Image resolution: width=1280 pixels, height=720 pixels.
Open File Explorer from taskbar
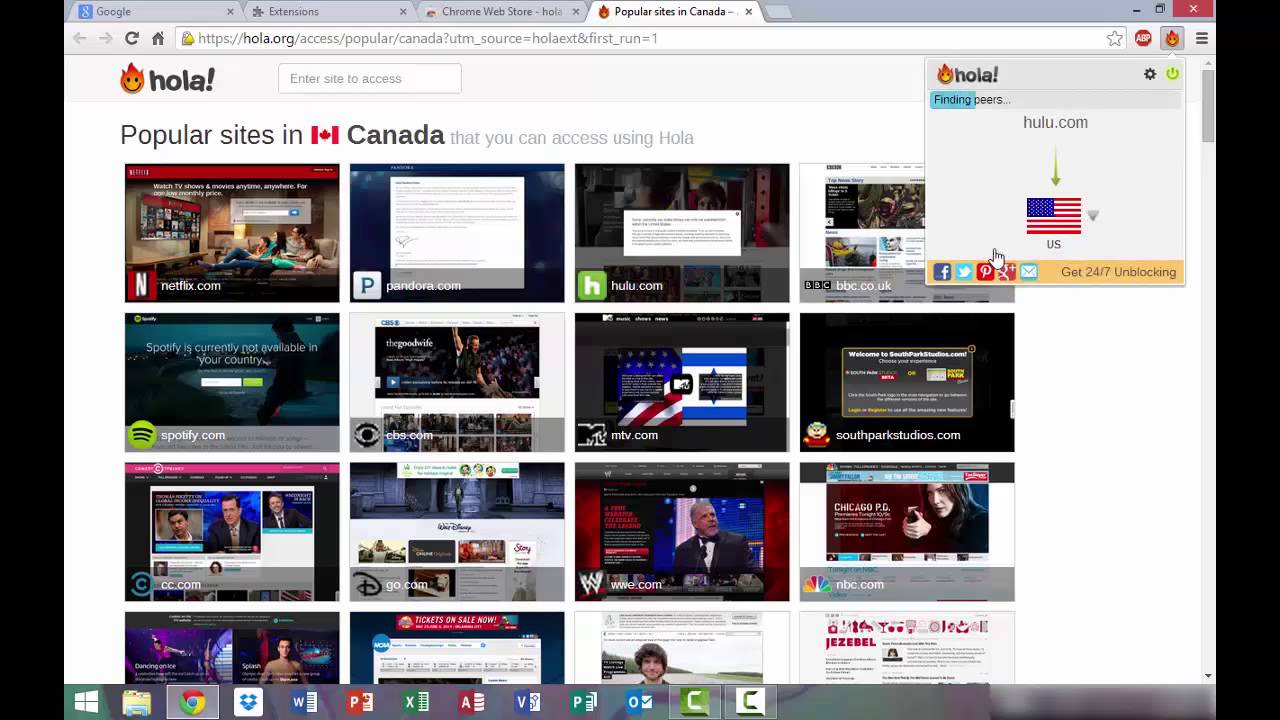pyautogui.click(x=137, y=703)
